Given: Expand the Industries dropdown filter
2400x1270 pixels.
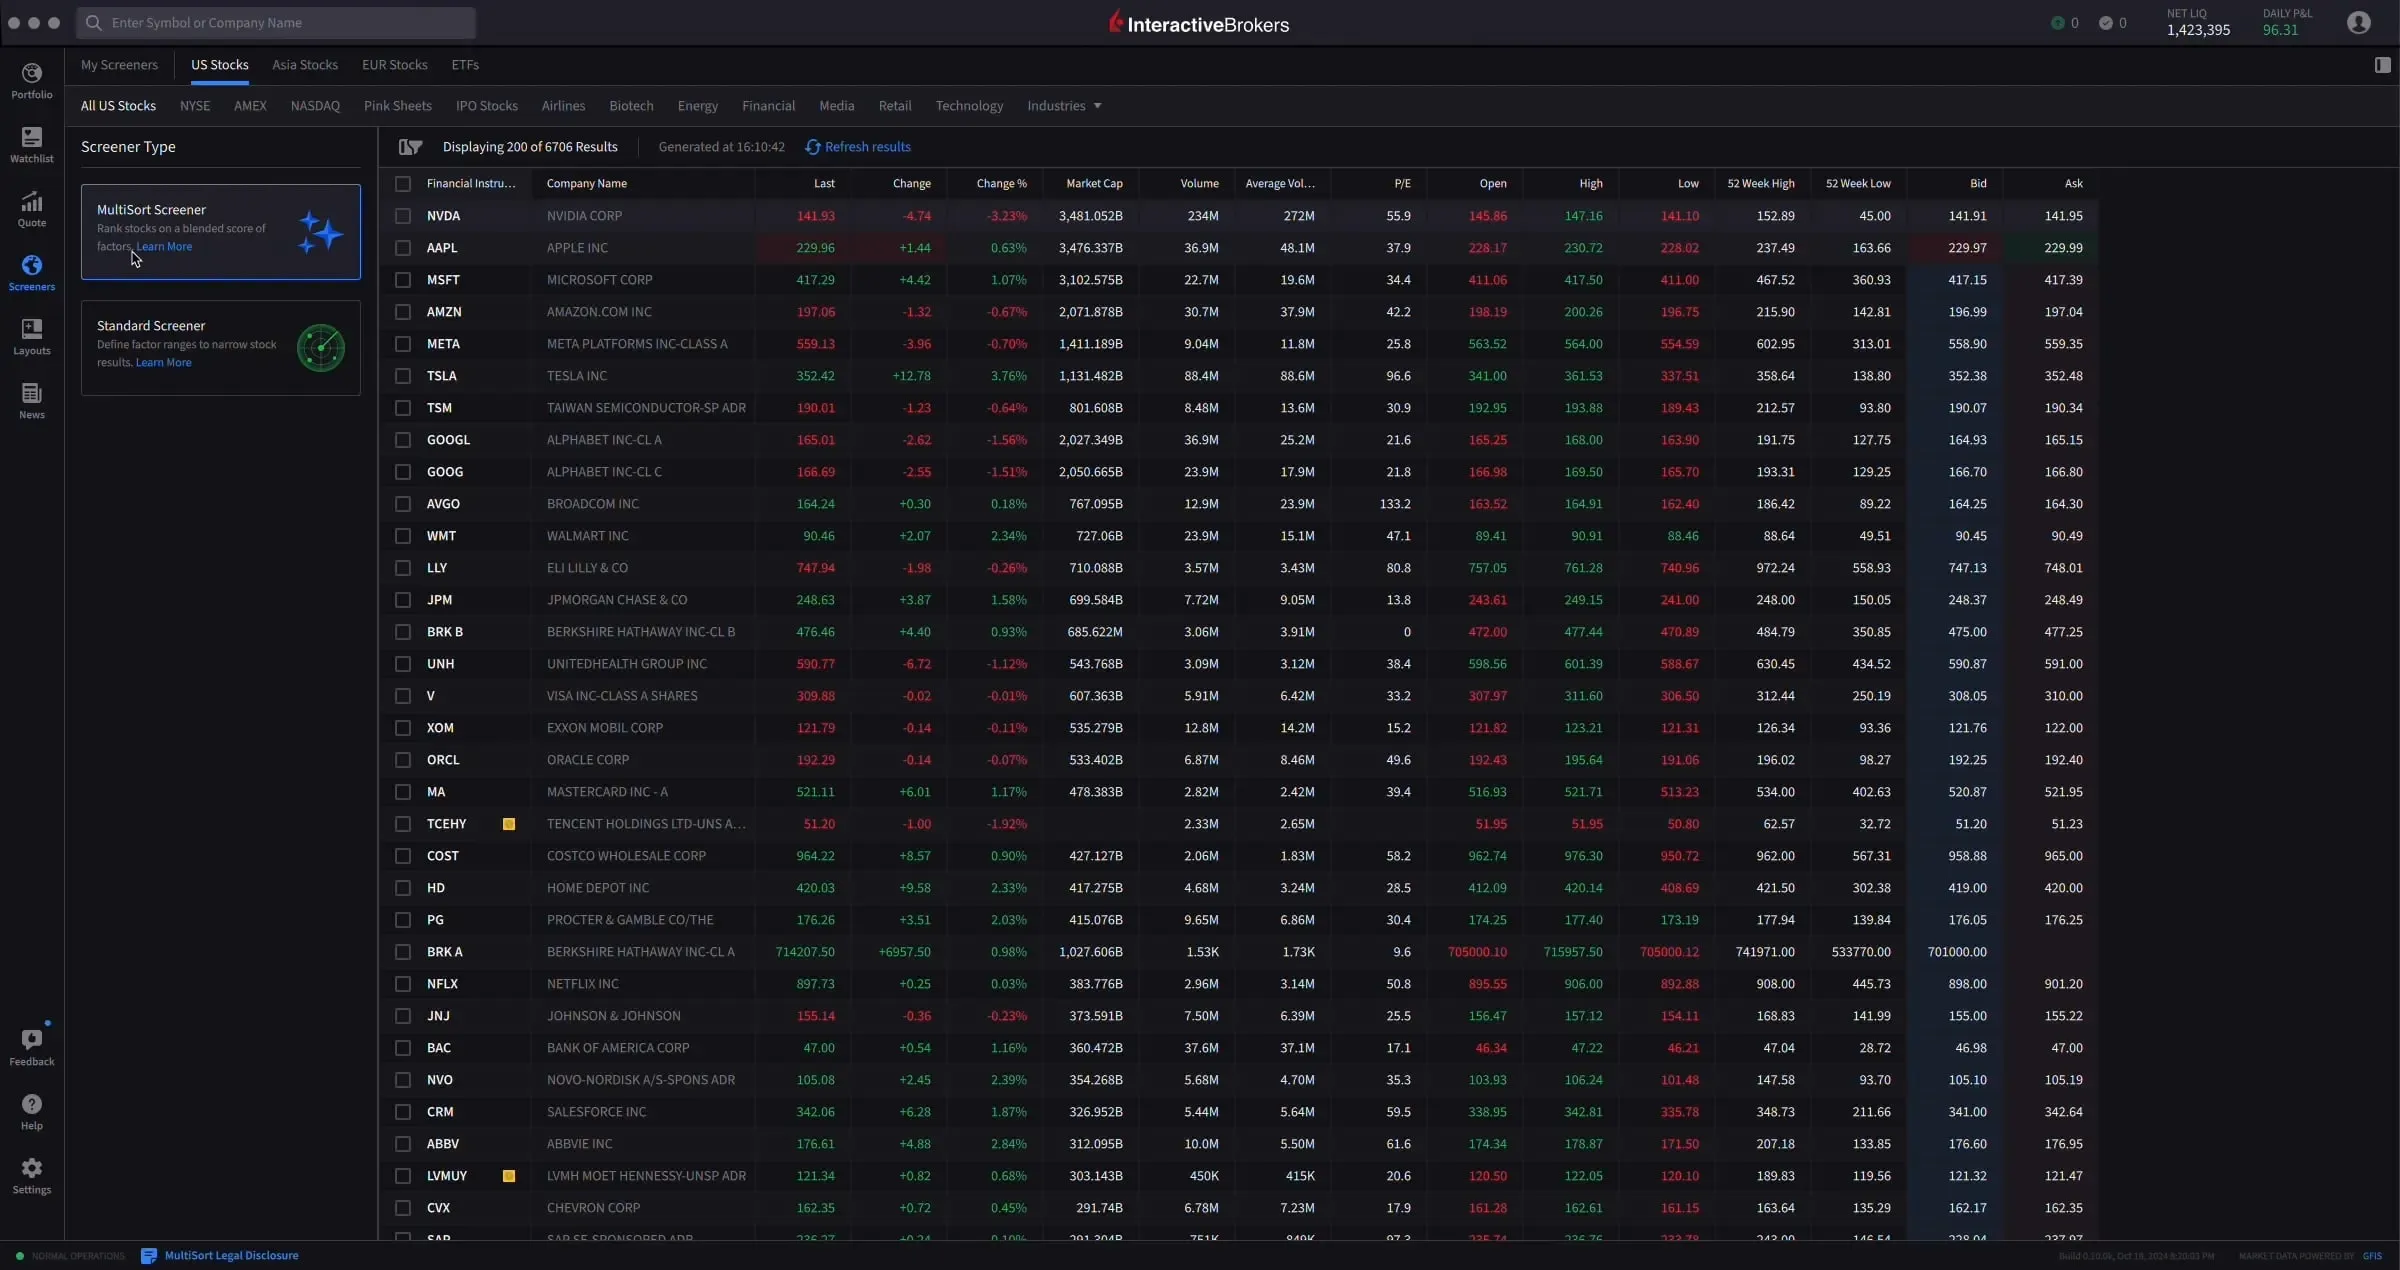Looking at the screenshot, I should pyautogui.click(x=1063, y=106).
